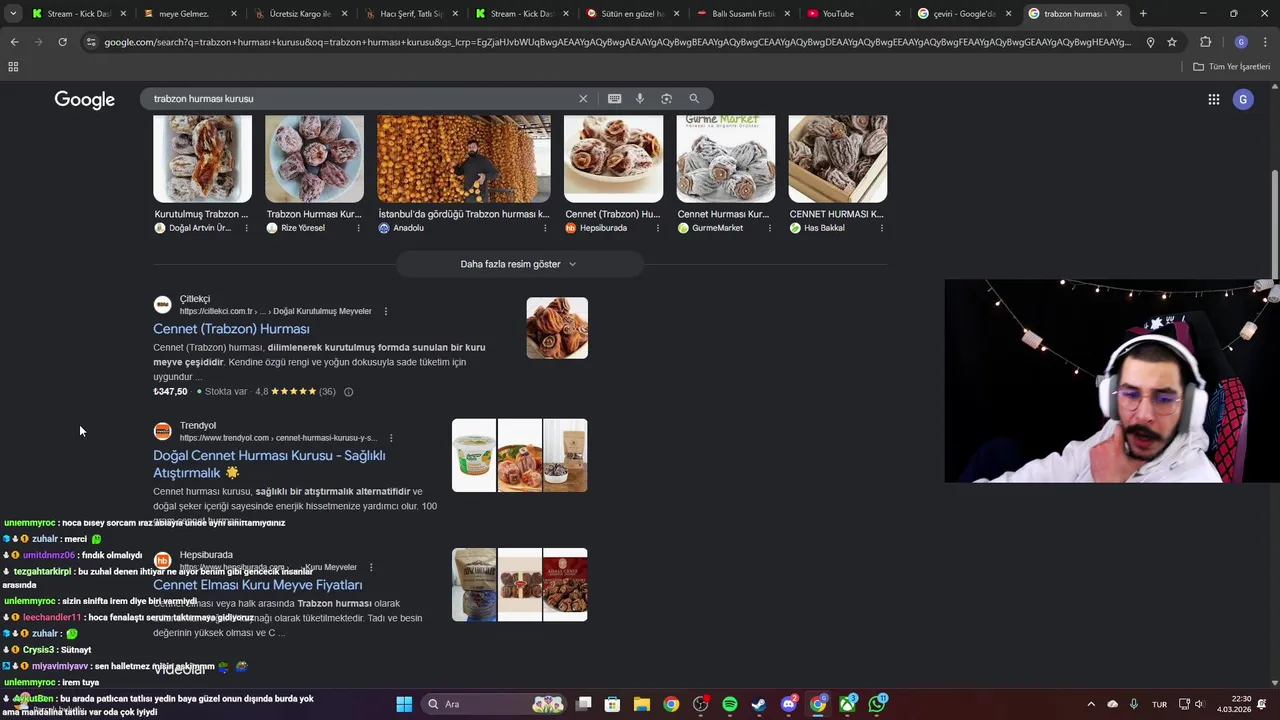Viewport: 1280px width, 720px height.
Task: Open WhatsApp from the taskbar
Action: coord(877,704)
